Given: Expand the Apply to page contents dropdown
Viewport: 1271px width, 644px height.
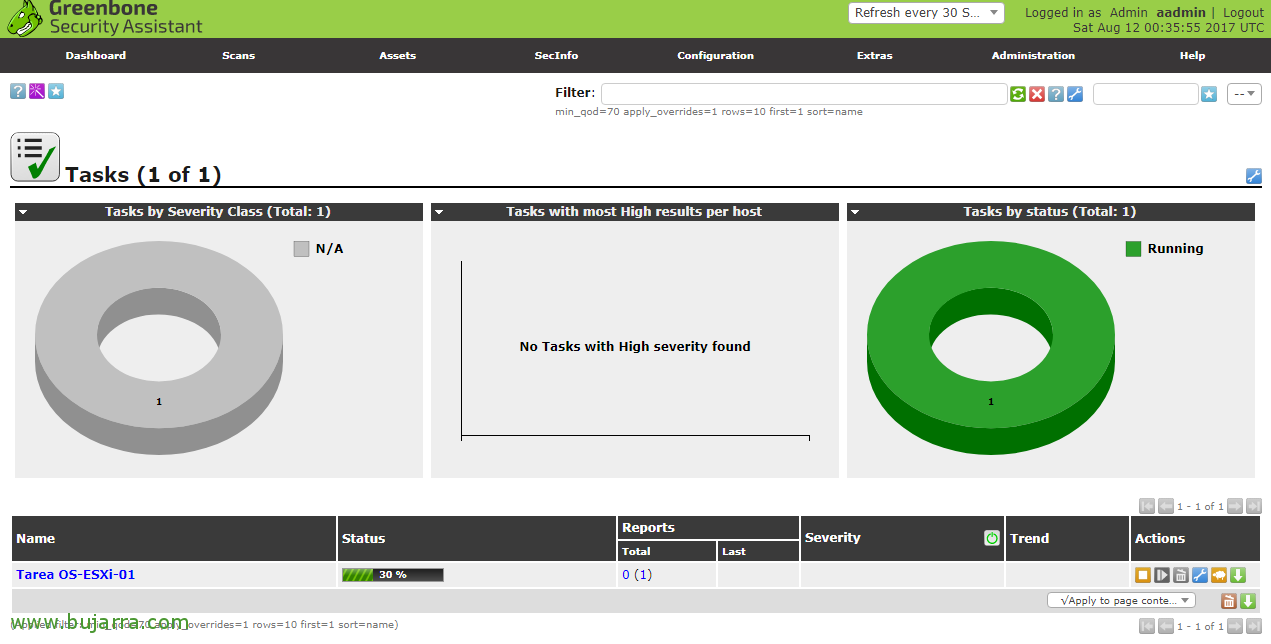Looking at the screenshot, I should coord(1121,600).
